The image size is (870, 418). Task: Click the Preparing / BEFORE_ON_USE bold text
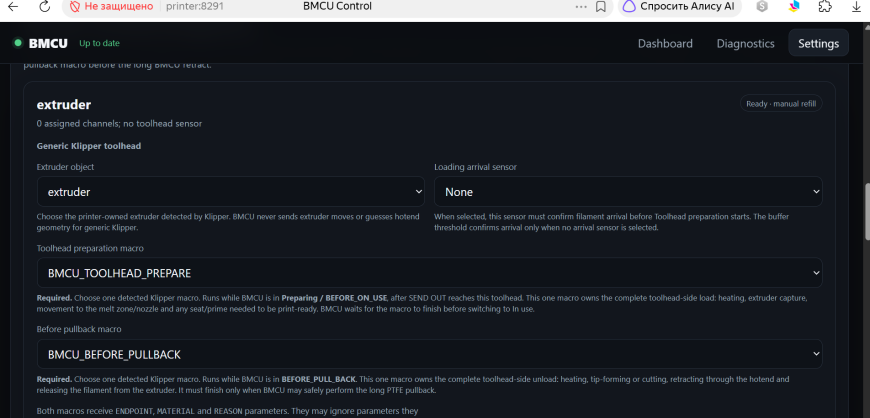pyautogui.click(x=335, y=298)
